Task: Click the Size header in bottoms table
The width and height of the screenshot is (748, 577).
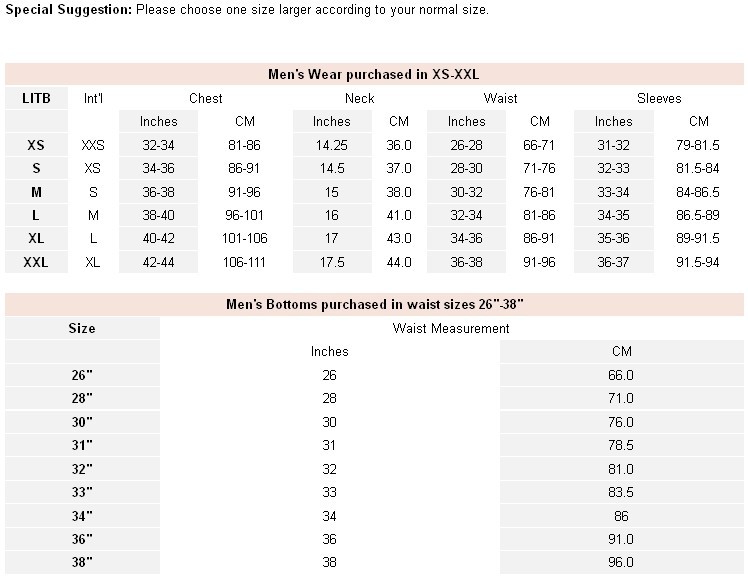Action: 82,328
